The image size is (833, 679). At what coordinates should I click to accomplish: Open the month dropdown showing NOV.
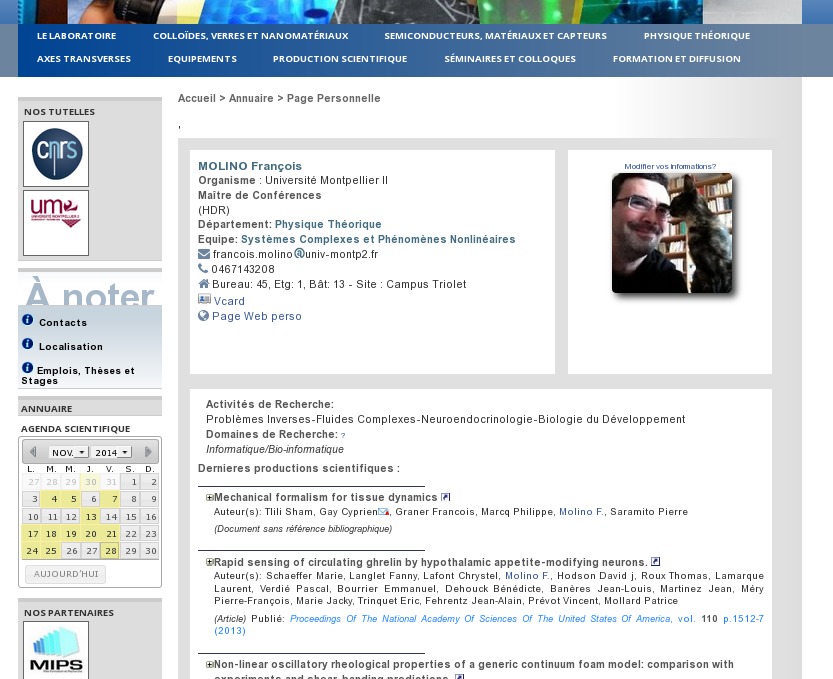[69, 453]
